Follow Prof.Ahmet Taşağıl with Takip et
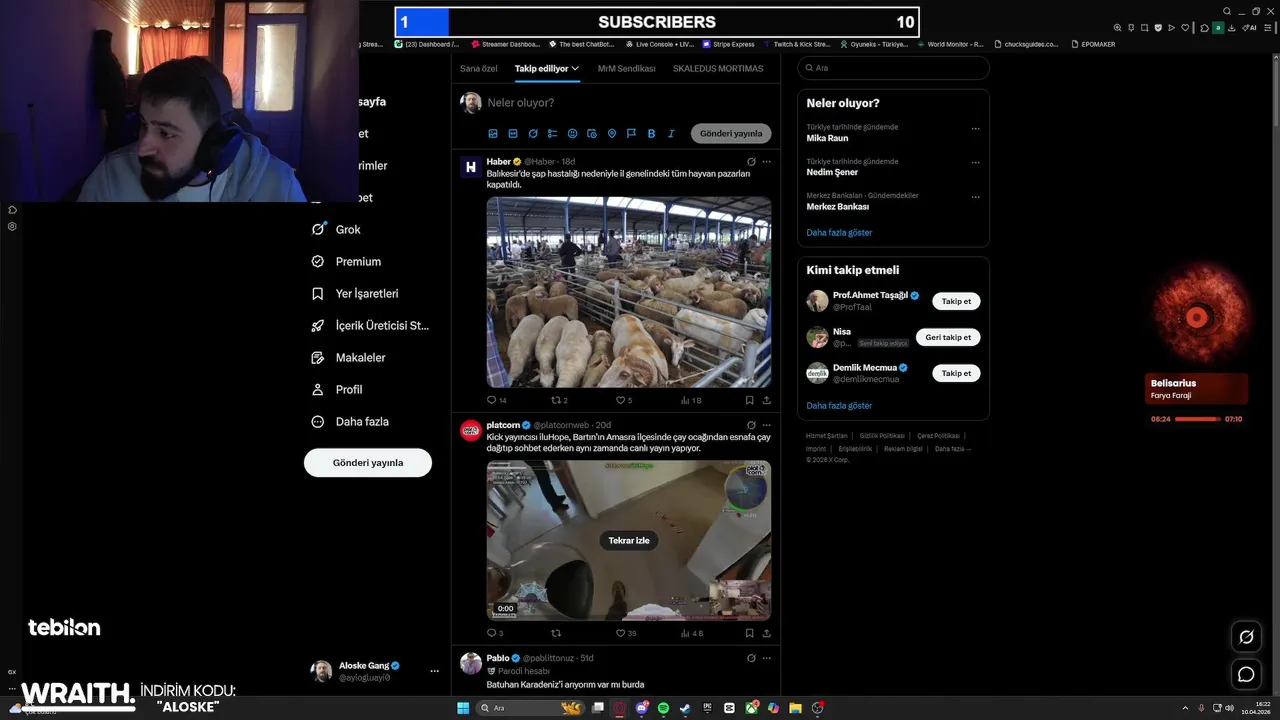The width and height of the screenshot is (1280, 720). tap(956, 301)
